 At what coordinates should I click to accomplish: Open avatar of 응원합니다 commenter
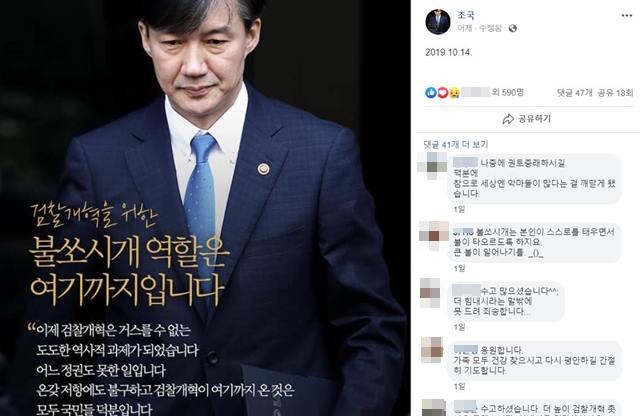(432, 349)
